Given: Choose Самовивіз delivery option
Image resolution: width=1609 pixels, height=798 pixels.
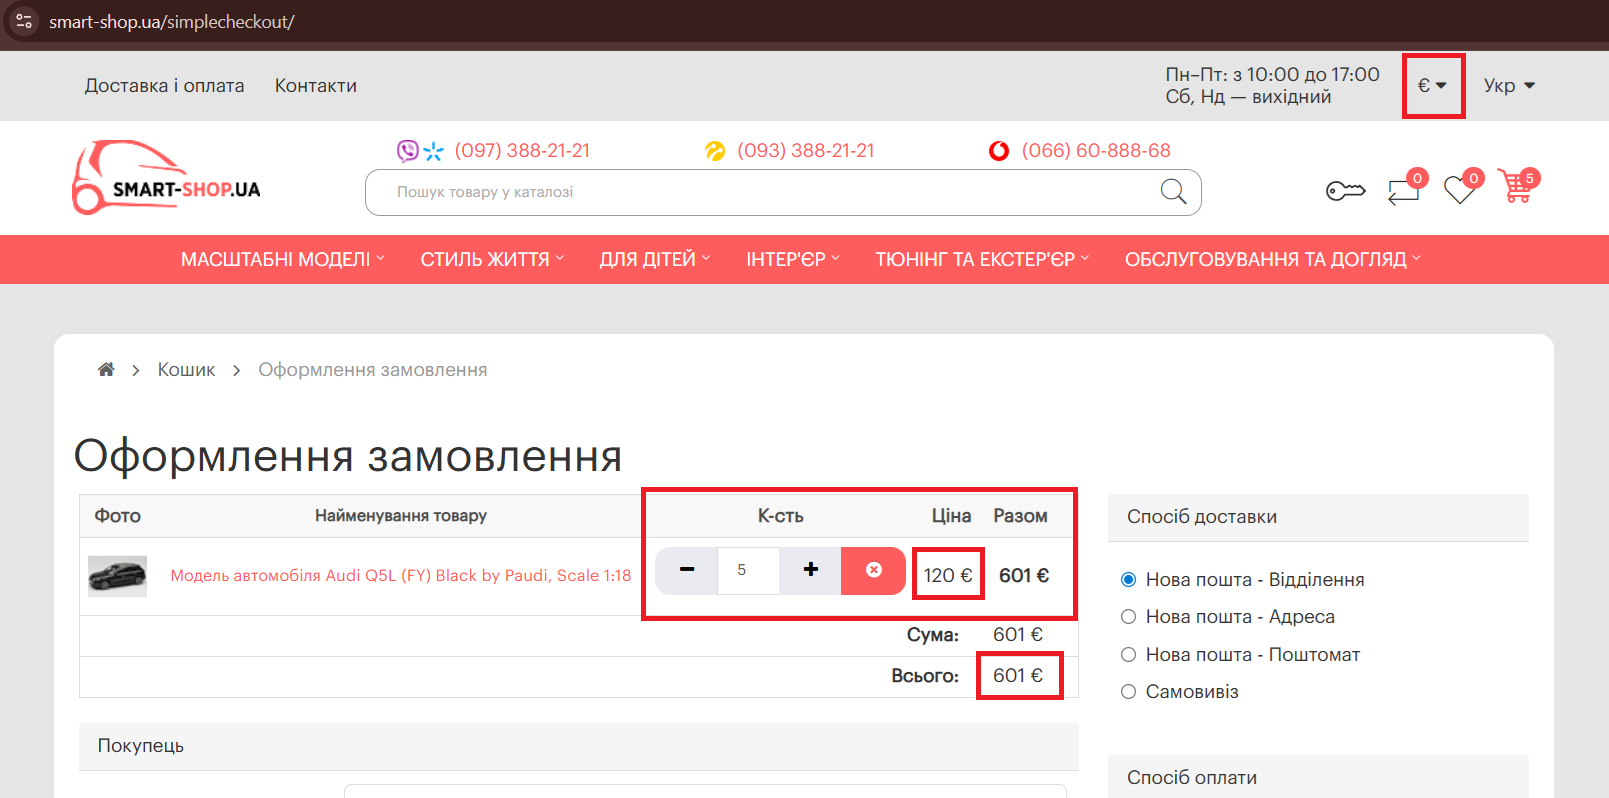Looking at the screenshot, I should click(1129, 692).
